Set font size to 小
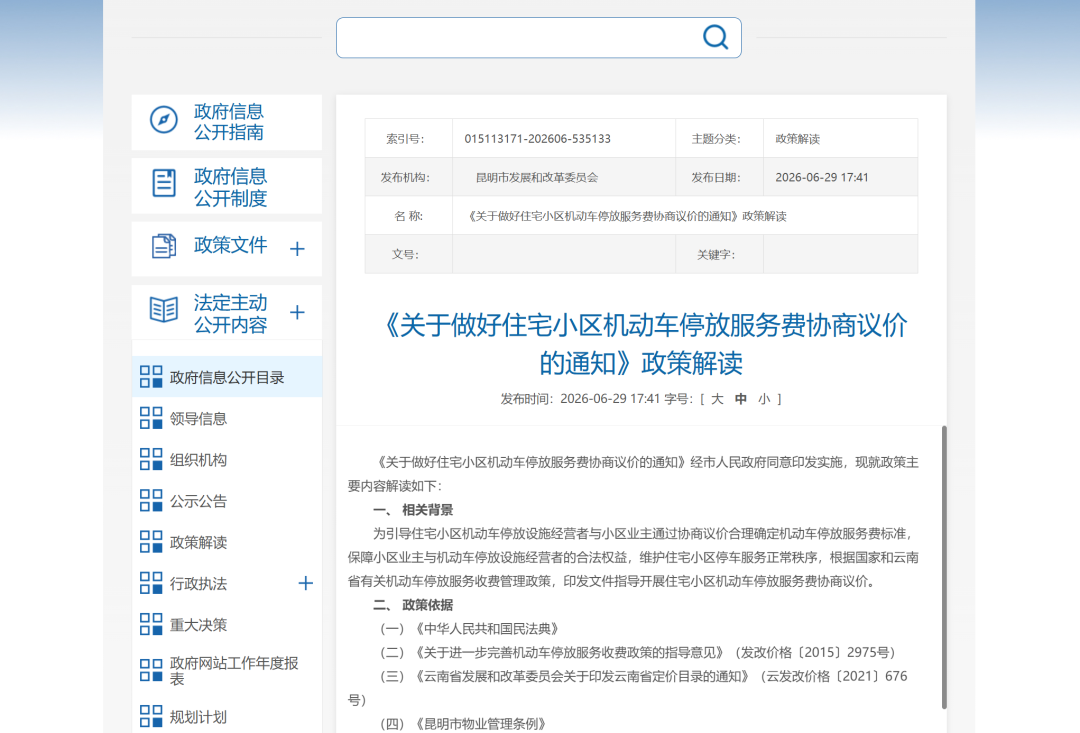Screen dimensions: 1080x733 click(x=764, y=399)
